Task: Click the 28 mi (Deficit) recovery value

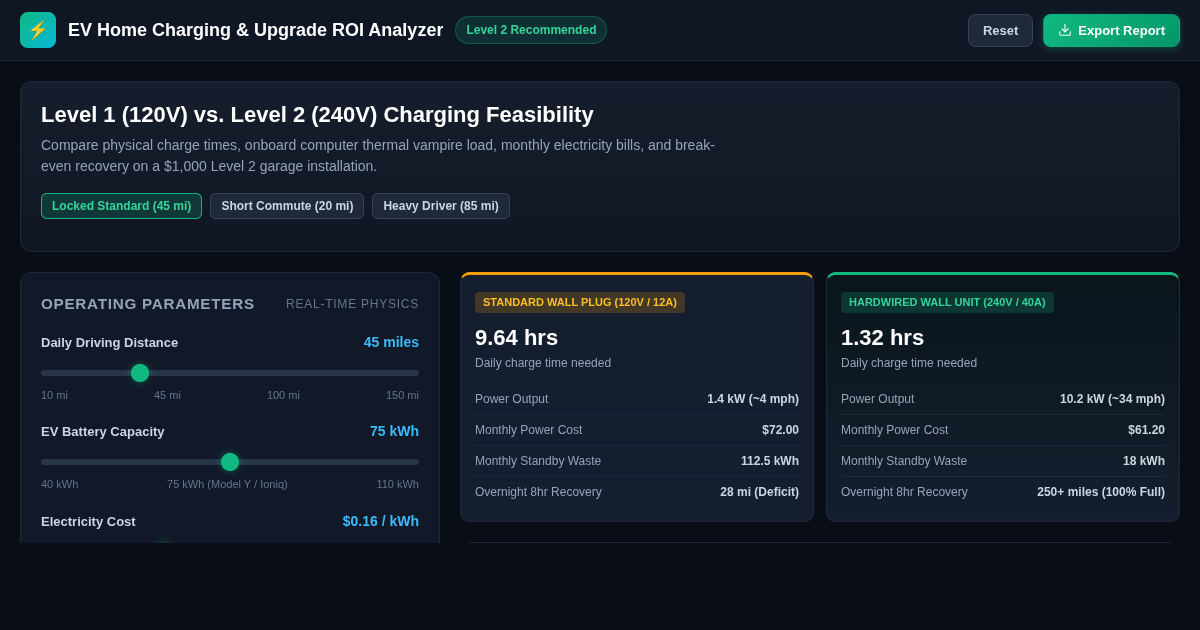Action: (x=759, y=492)
